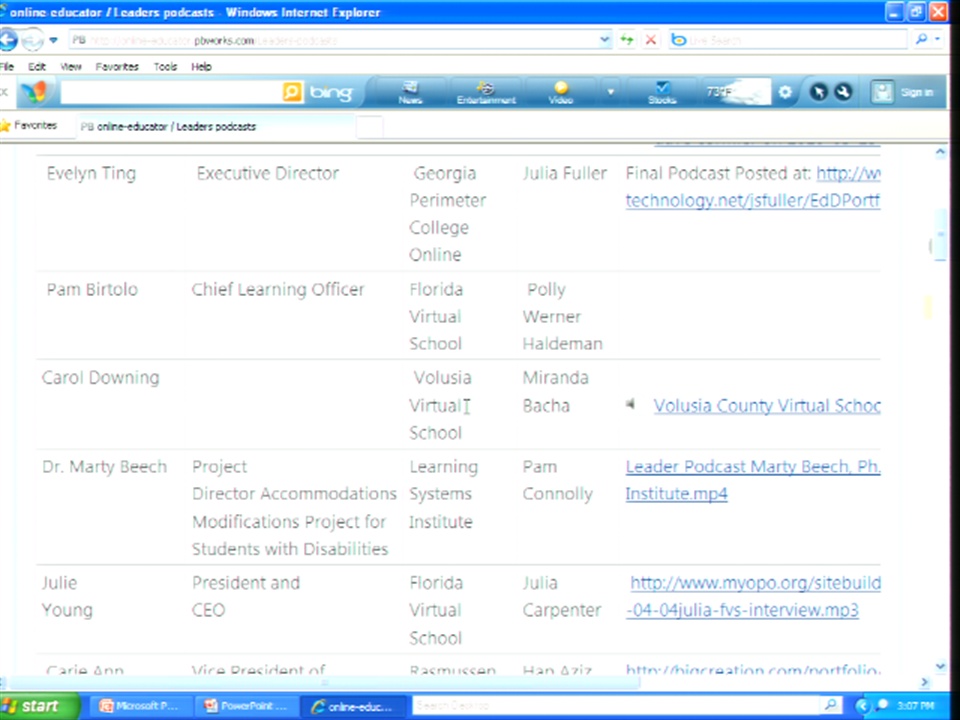Screen dimensions: 960x720
Task: Click the Search Desktop magnifier button
Action: 831,705
